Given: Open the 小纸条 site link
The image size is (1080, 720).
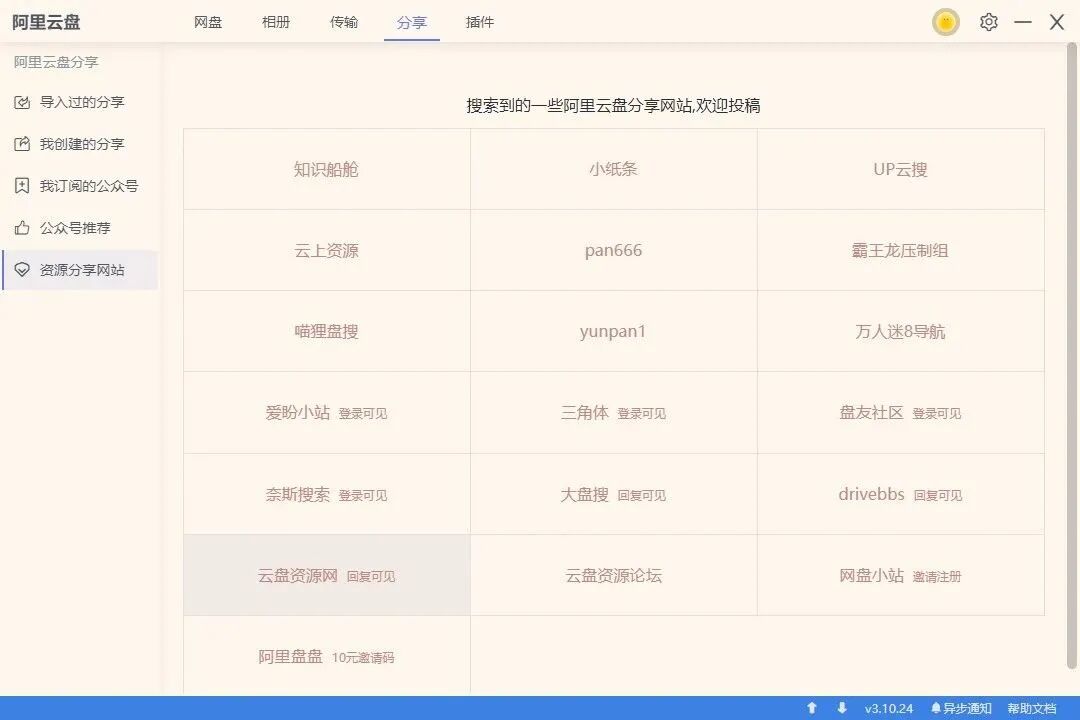Looking at the screenshot, I should pos(614,169).
